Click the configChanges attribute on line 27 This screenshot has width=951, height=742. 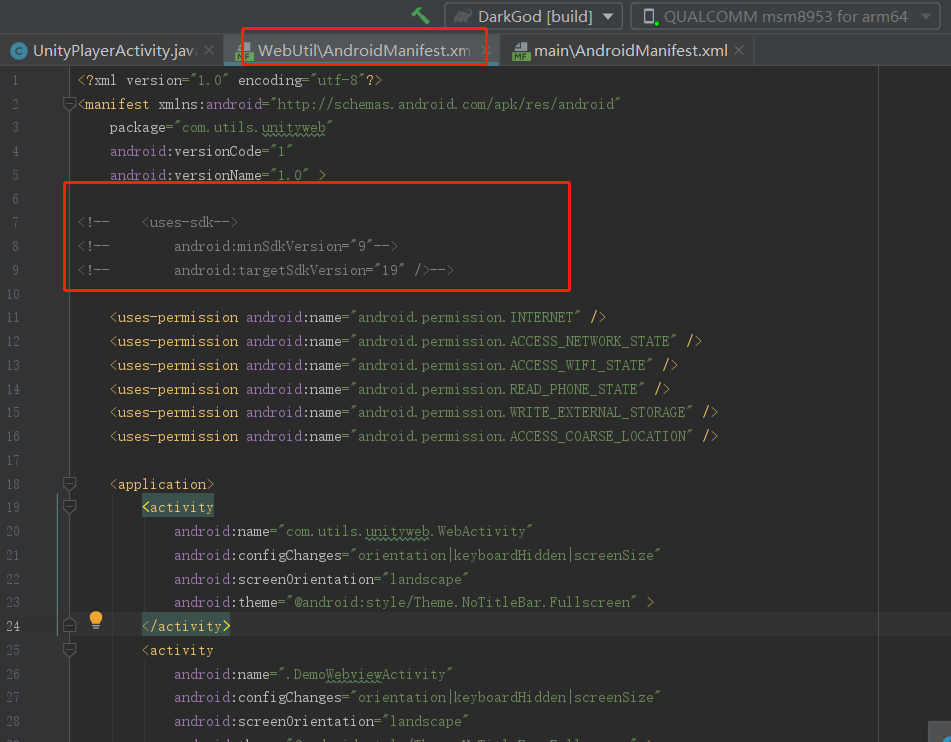click(417, 698)
